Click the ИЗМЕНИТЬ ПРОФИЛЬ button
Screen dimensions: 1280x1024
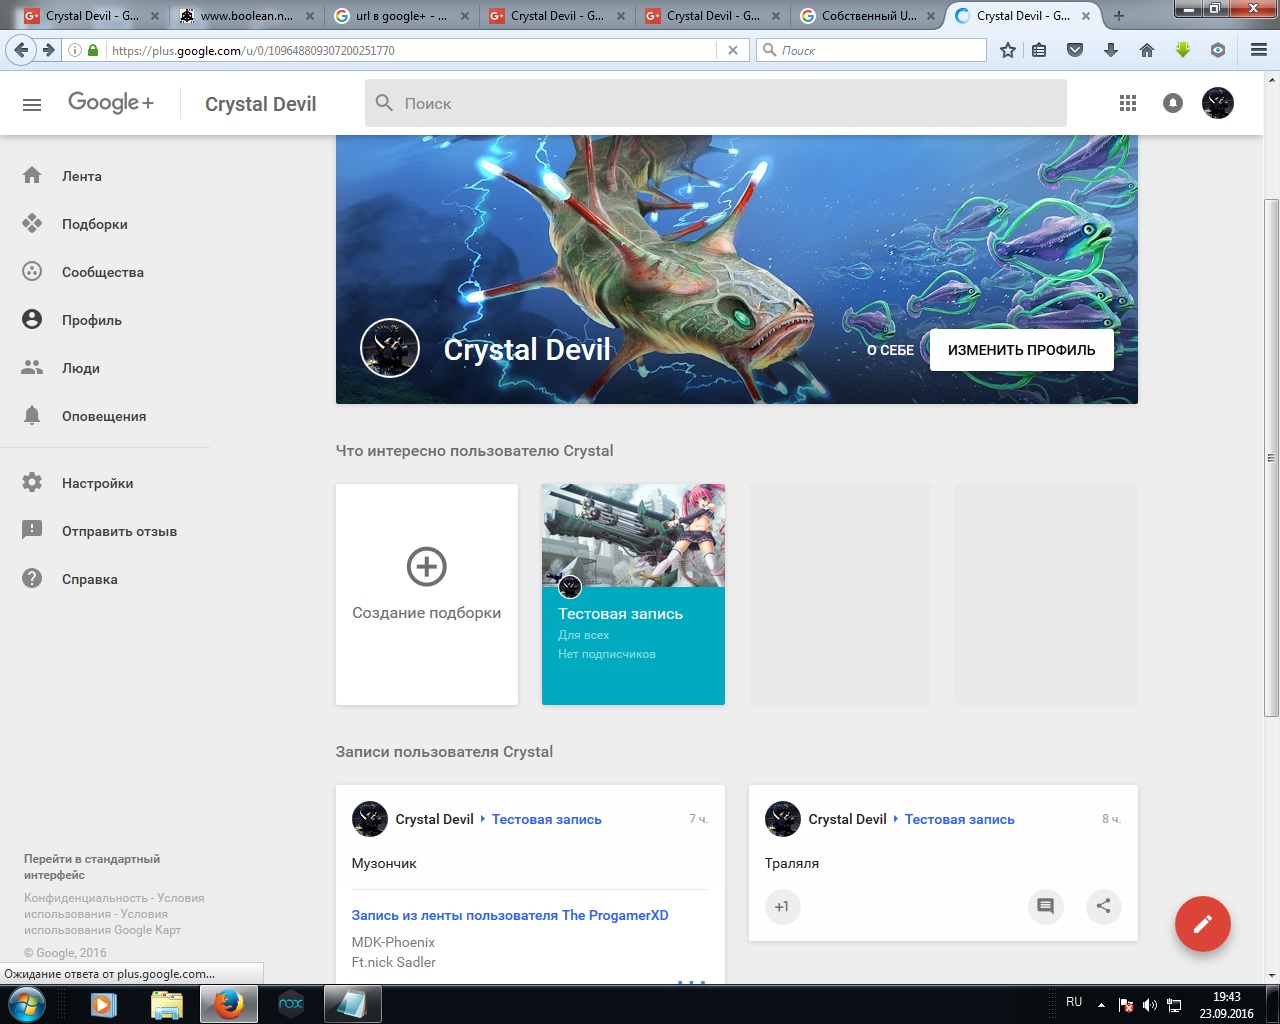[x=1021, y=350]
